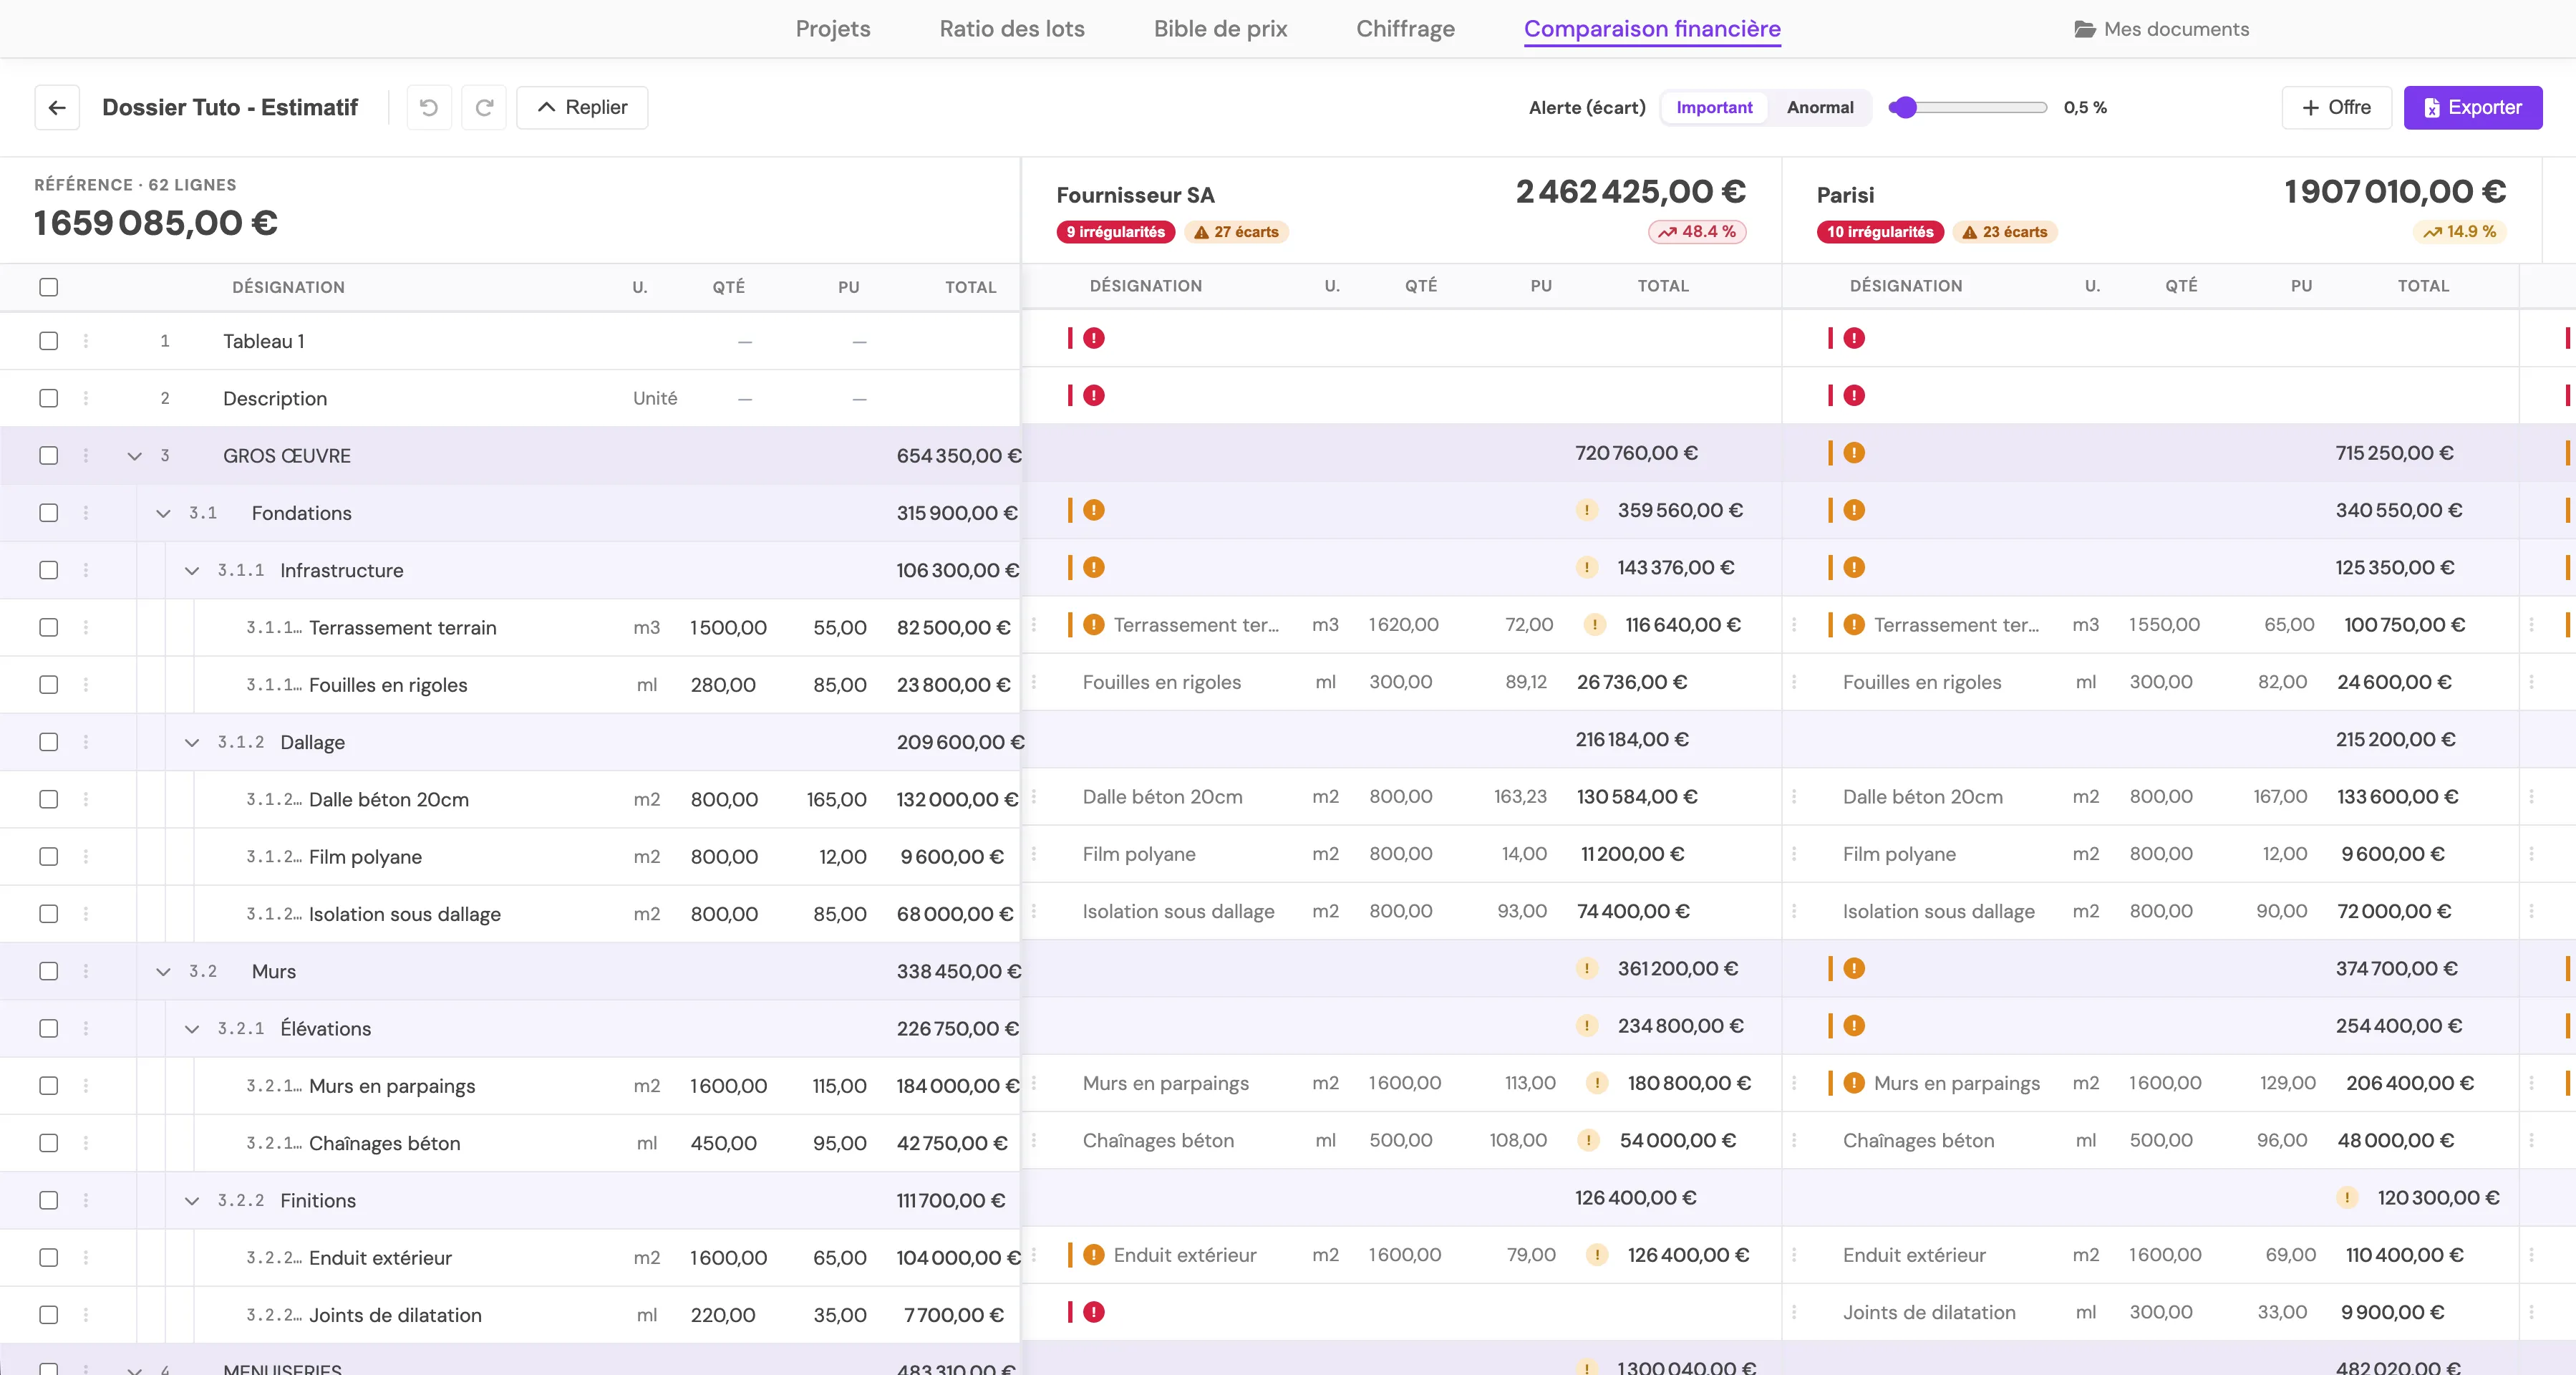The image size is (2576, 1375).
Task: Click the yellow warning icon beside 361 200,00 €
Action: point(1587,969)
